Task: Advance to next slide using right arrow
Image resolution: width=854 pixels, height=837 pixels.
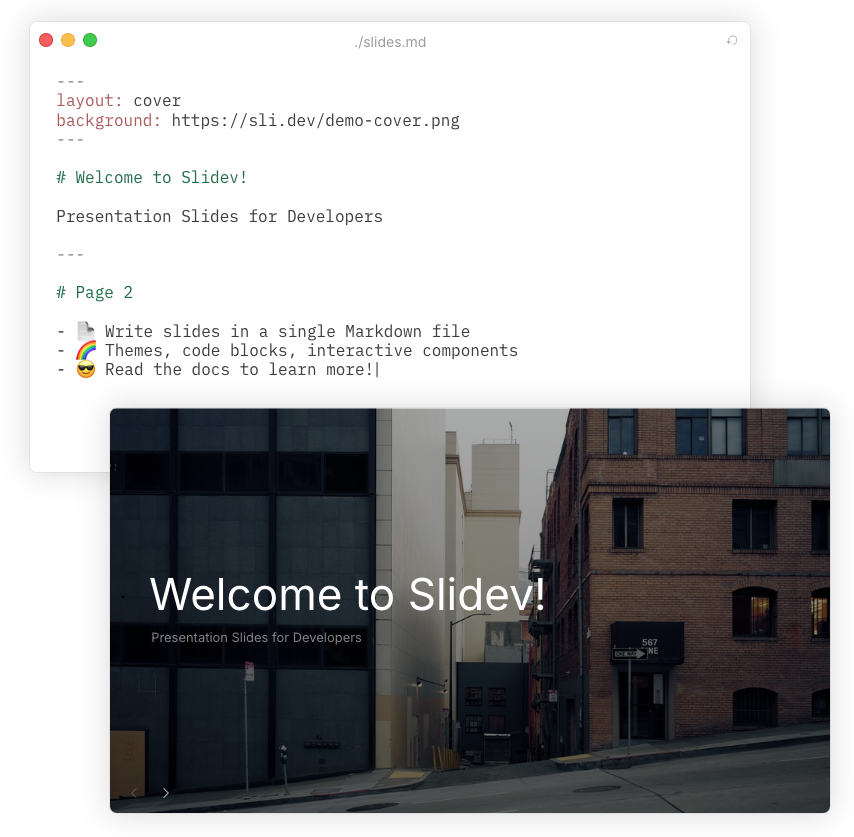Action: (165, 792)
